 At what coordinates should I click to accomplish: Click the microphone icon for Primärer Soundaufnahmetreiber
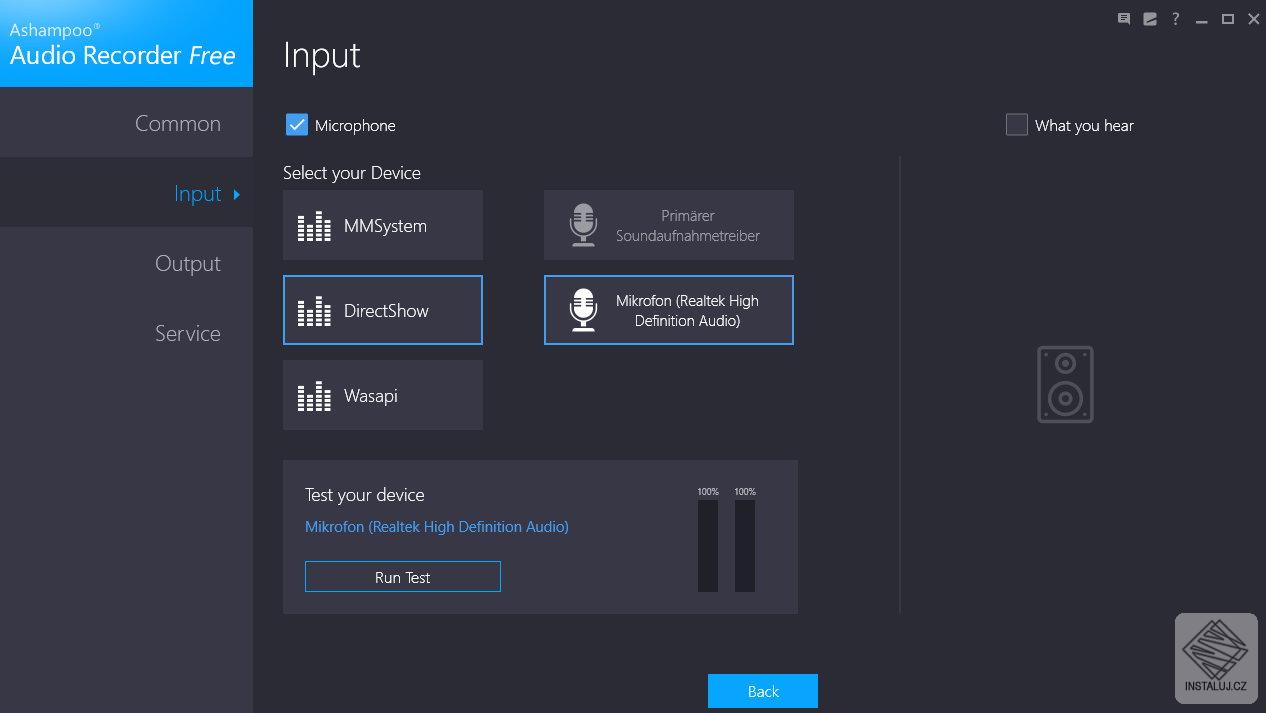(583, 225)
